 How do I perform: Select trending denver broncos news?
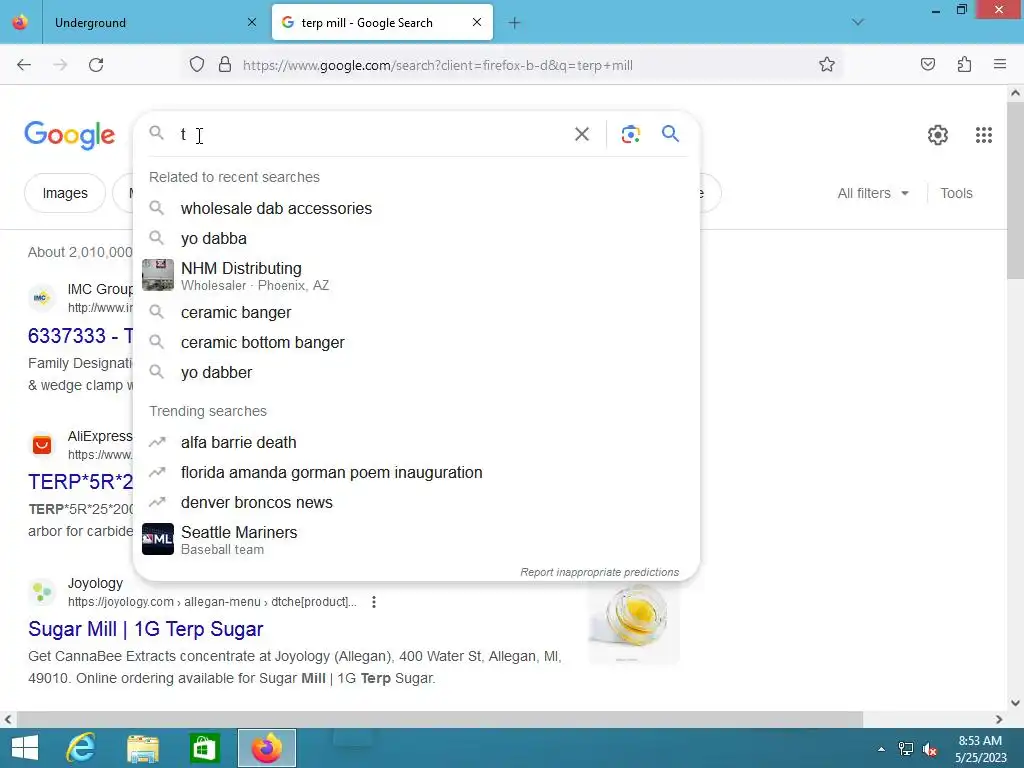tap(417, 502)
